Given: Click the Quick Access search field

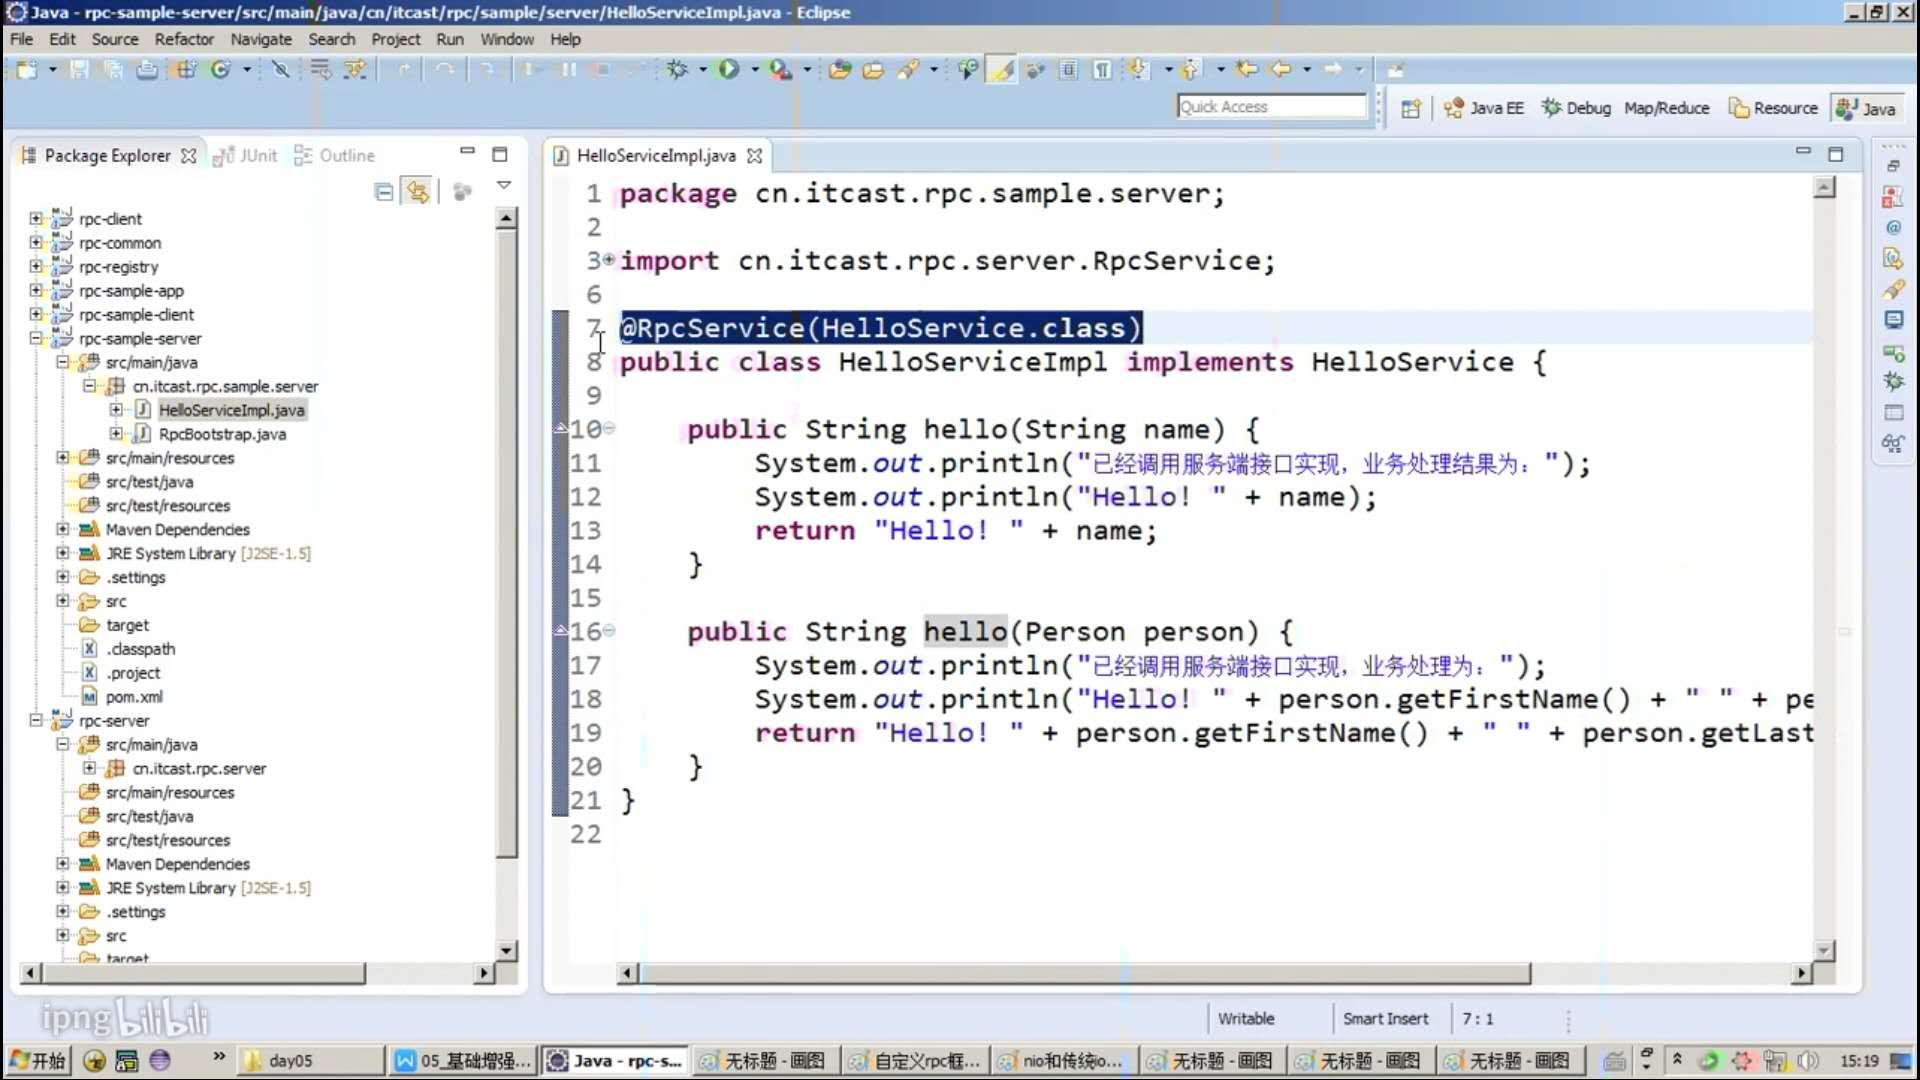Looking at the screenshot, I should coord(1271,107).
